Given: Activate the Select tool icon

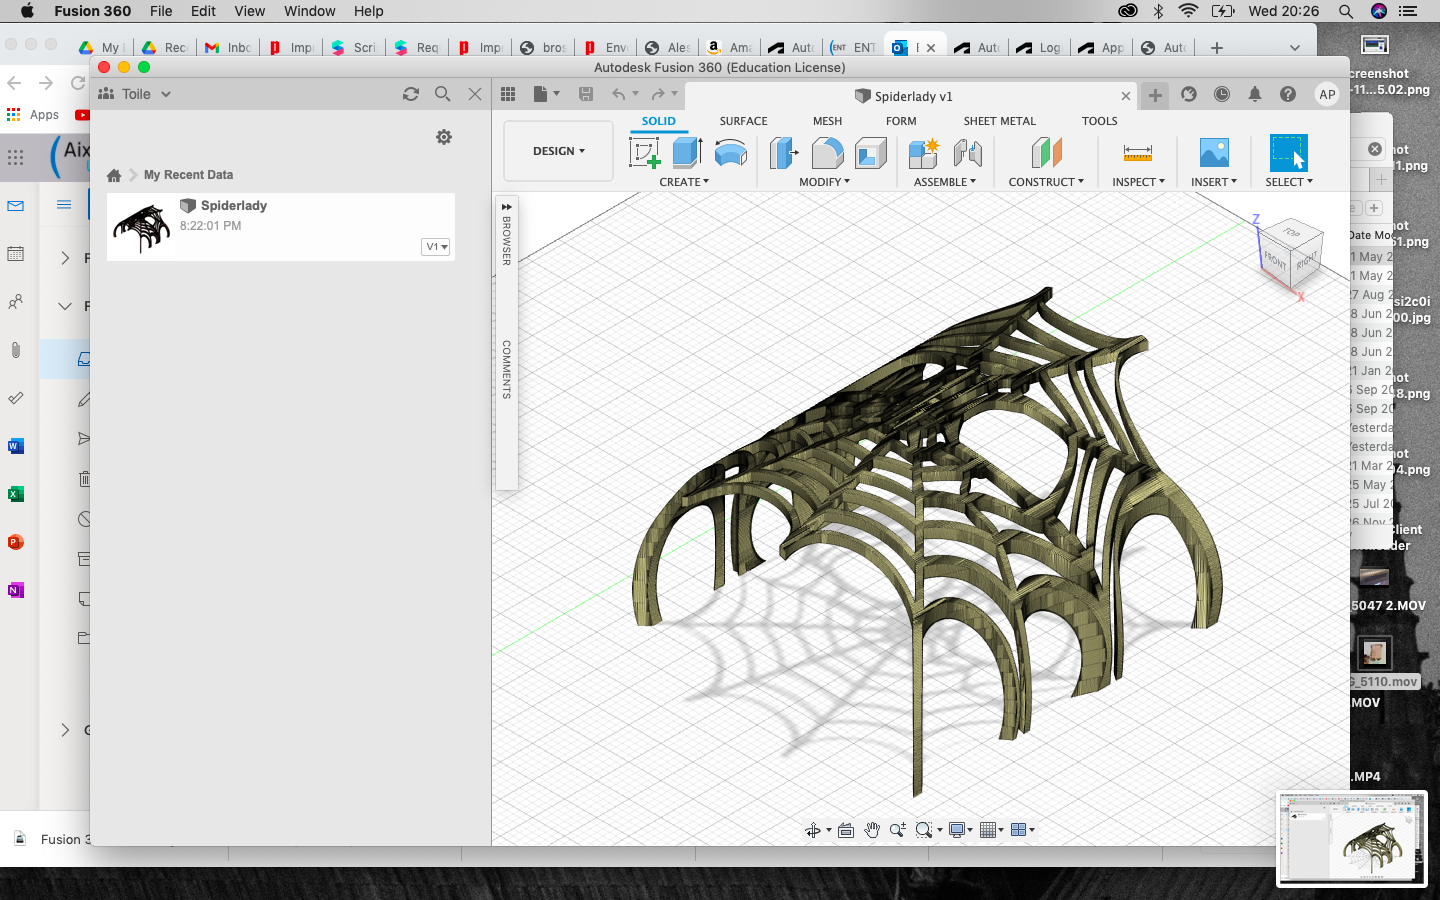Looking at the screenshot, I should pos(1288,153).
